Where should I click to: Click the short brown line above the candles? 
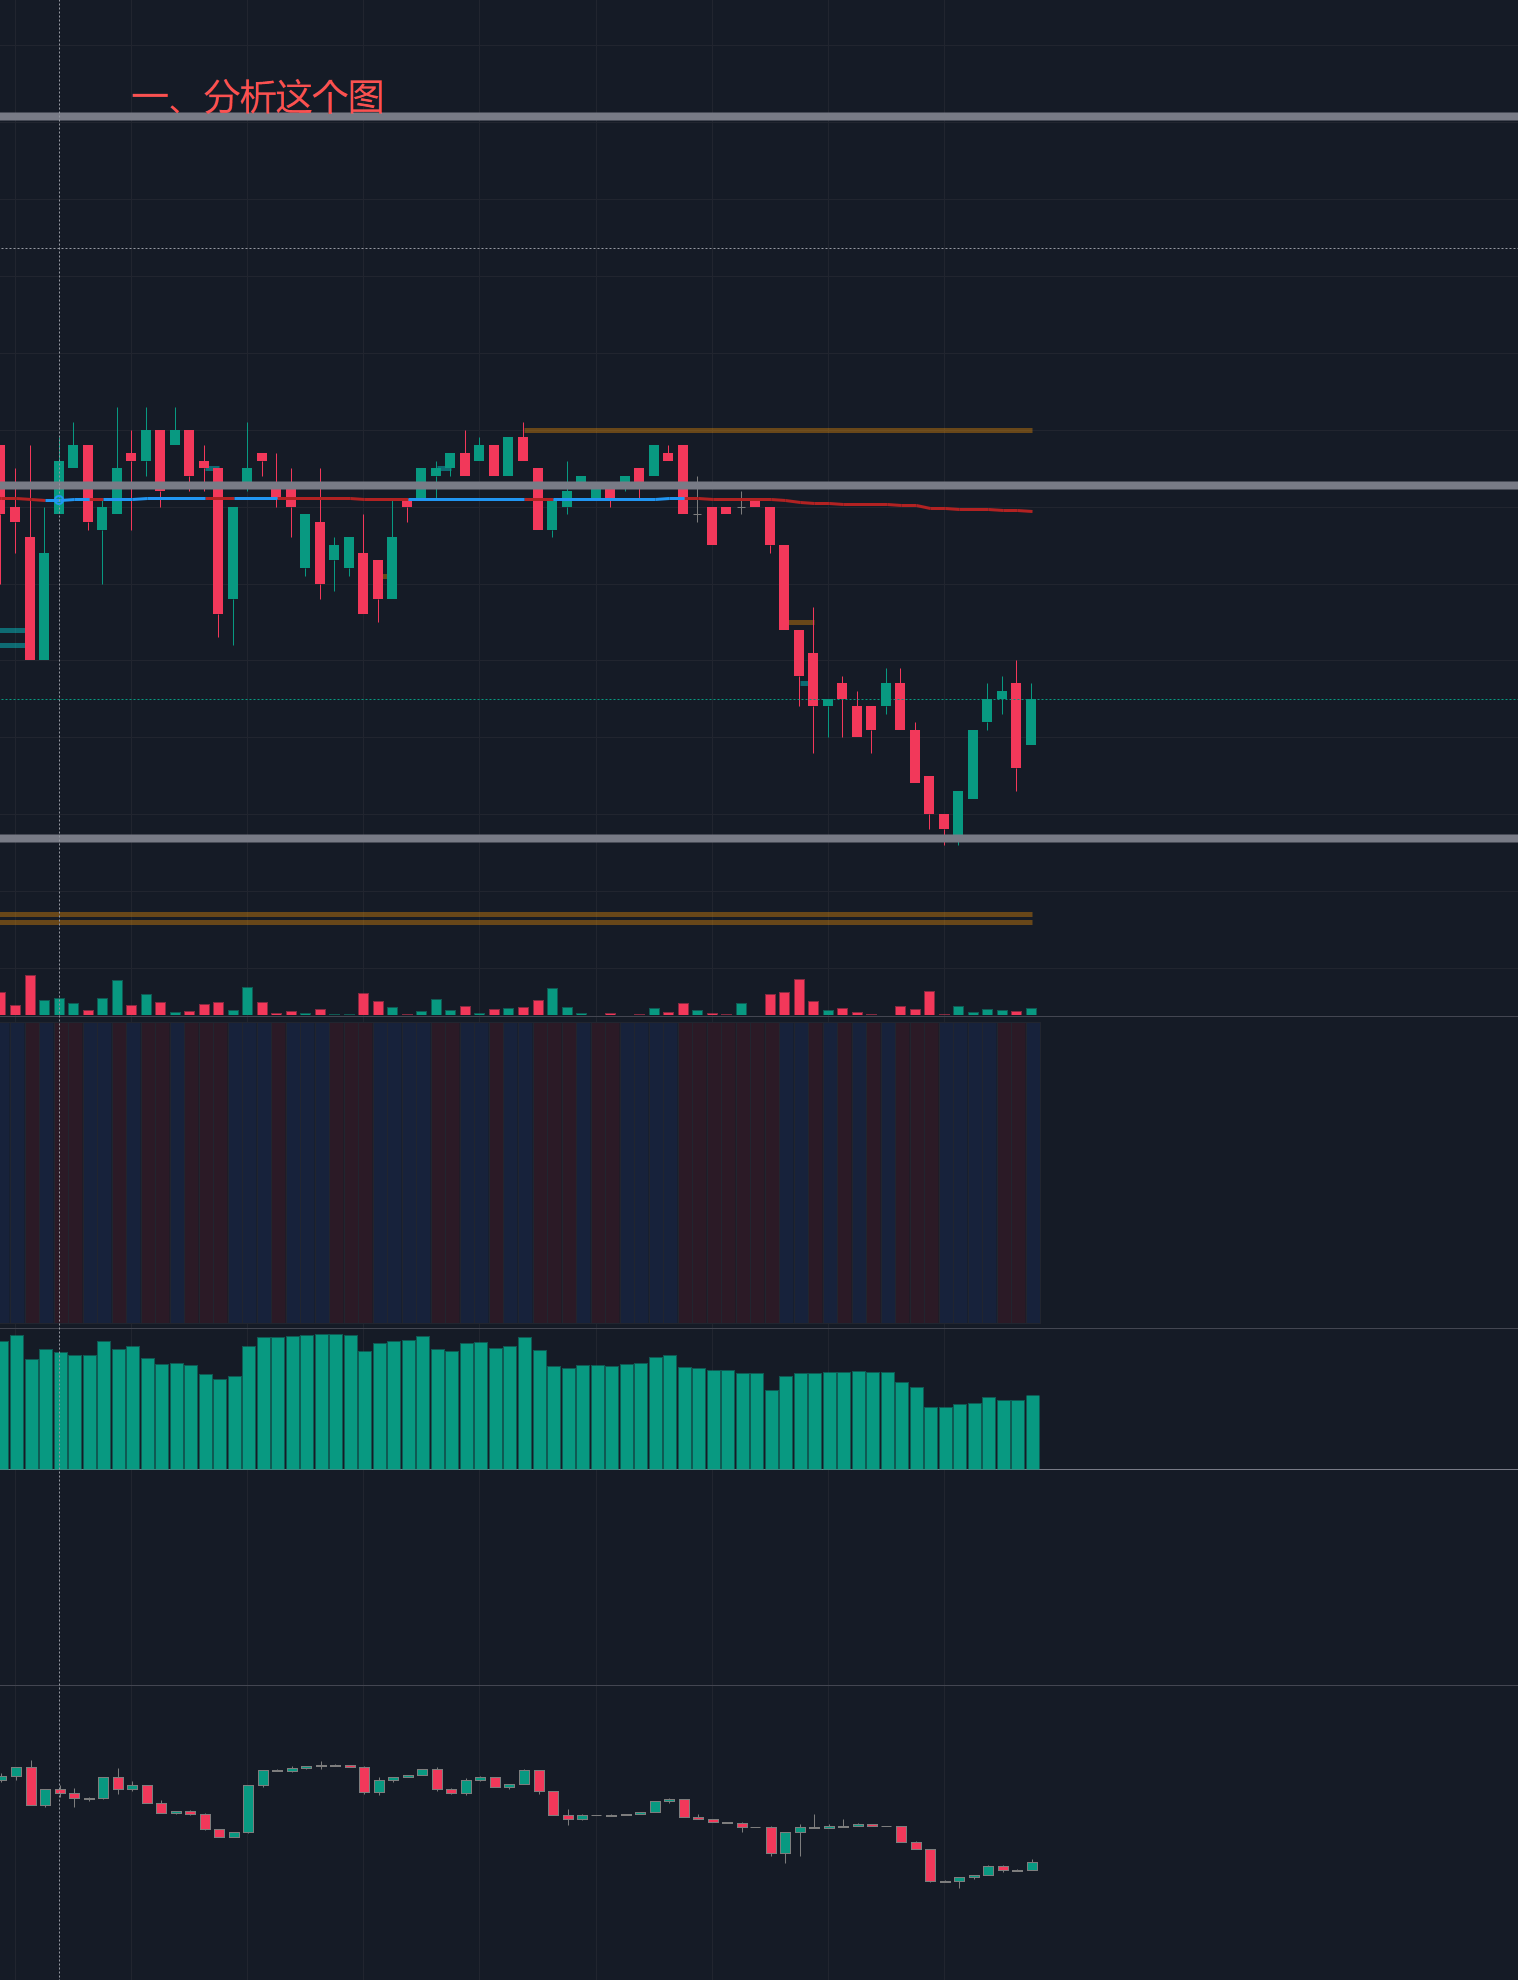pos(778,431)
